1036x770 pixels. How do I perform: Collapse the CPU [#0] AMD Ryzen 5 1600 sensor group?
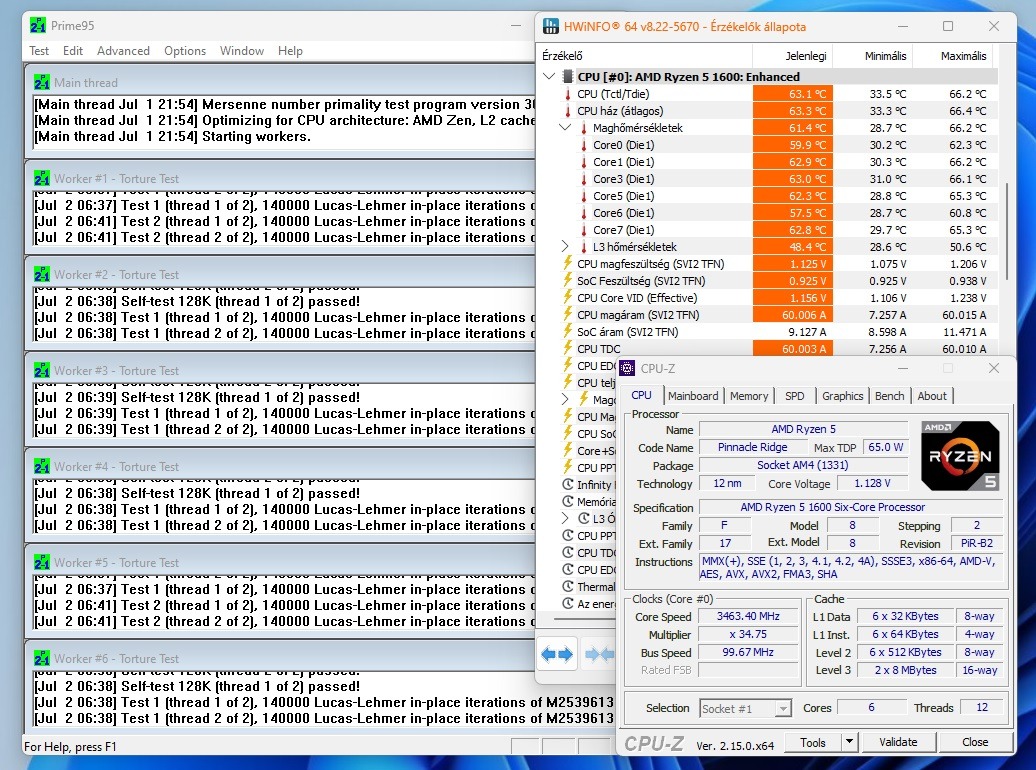549,77
